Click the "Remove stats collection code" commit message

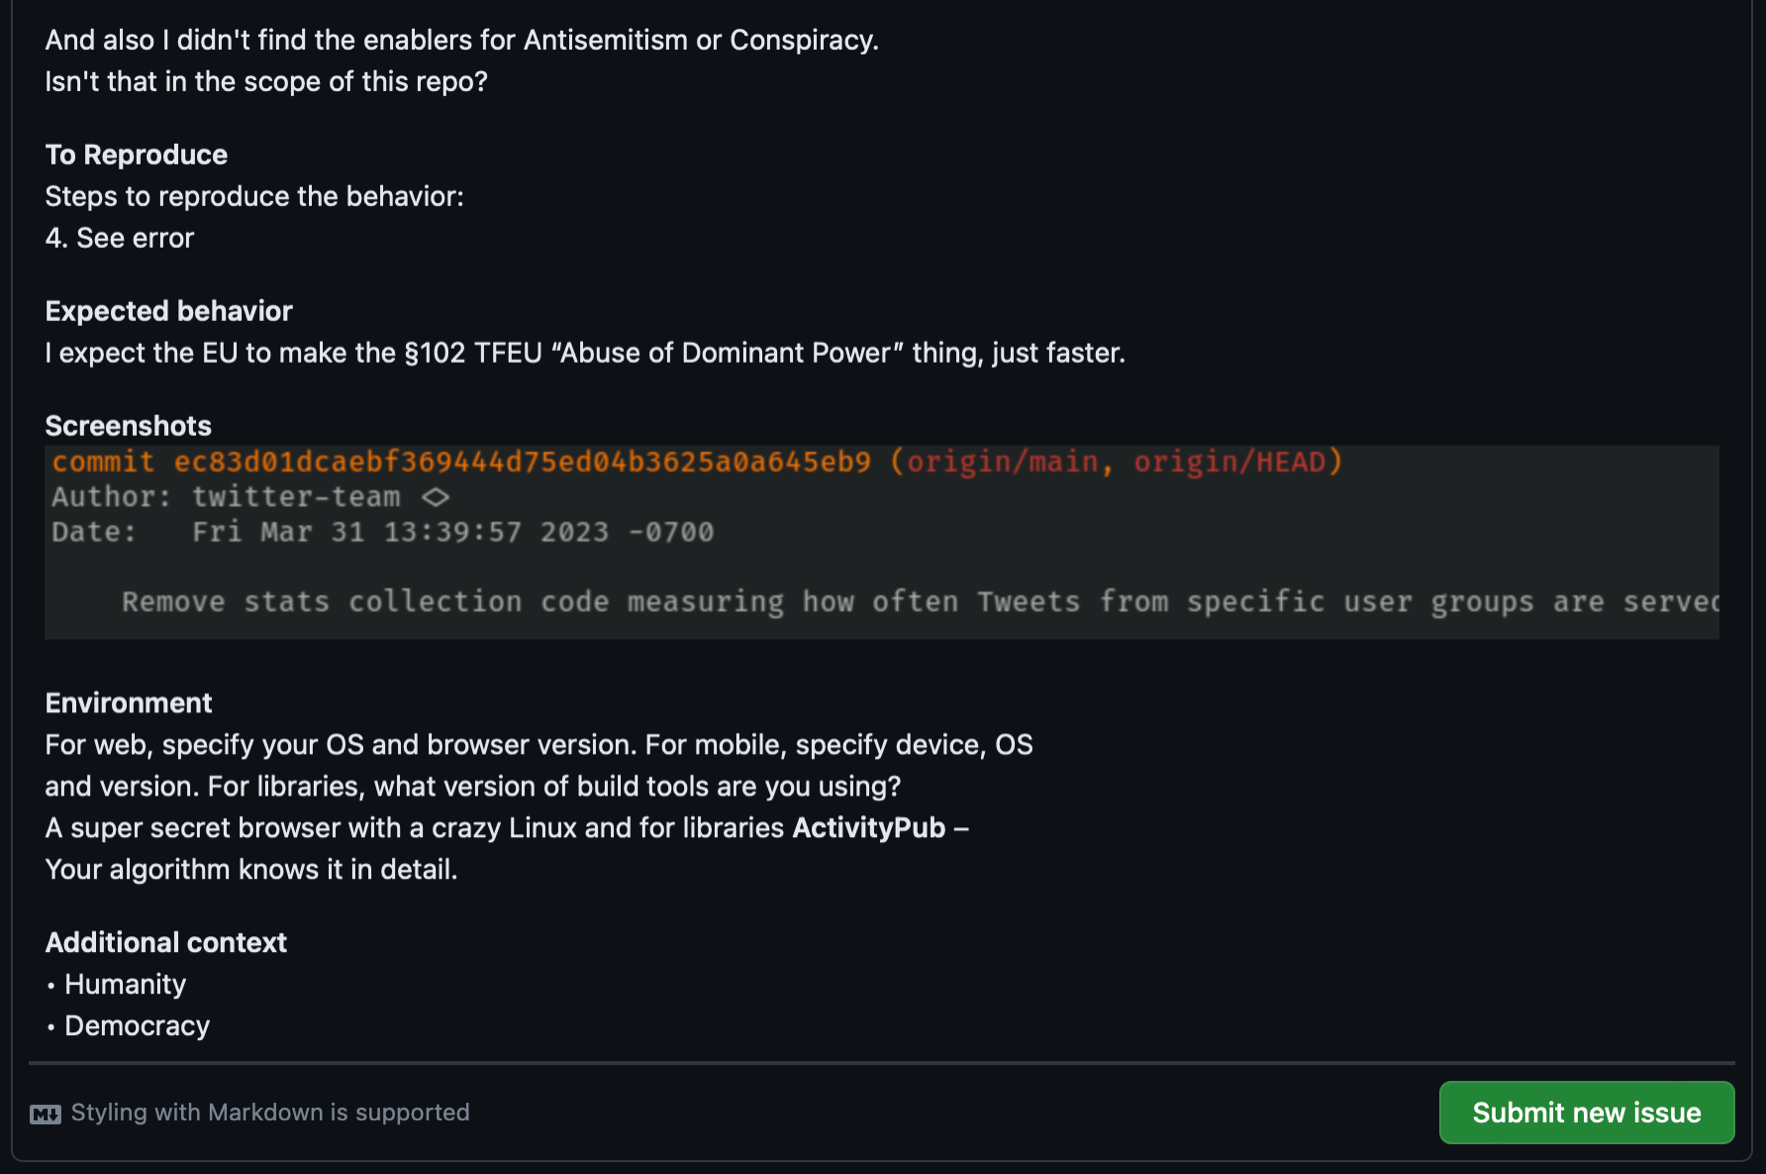920,602
